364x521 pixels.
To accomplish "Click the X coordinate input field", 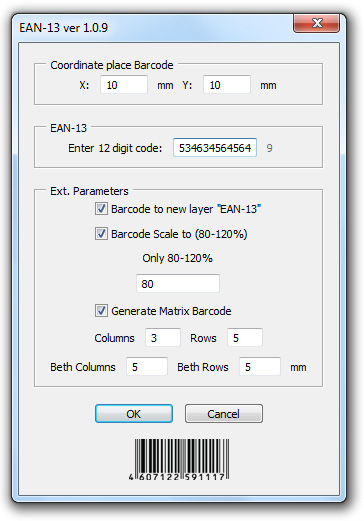I will pyautogui.click(x=124, y=85).
